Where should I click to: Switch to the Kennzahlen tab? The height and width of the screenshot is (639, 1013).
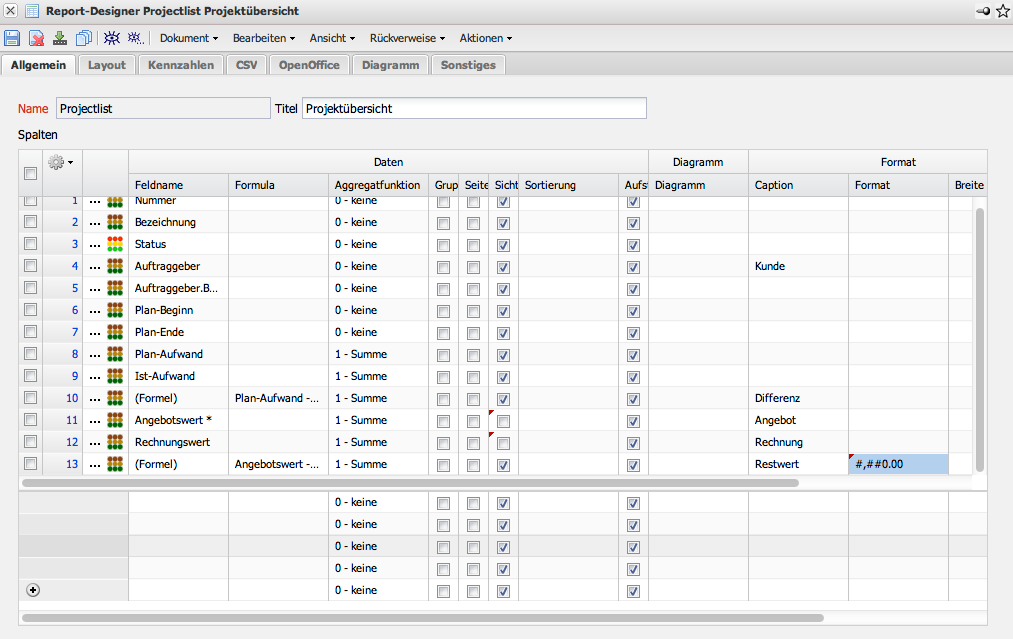tap(180, 65)
